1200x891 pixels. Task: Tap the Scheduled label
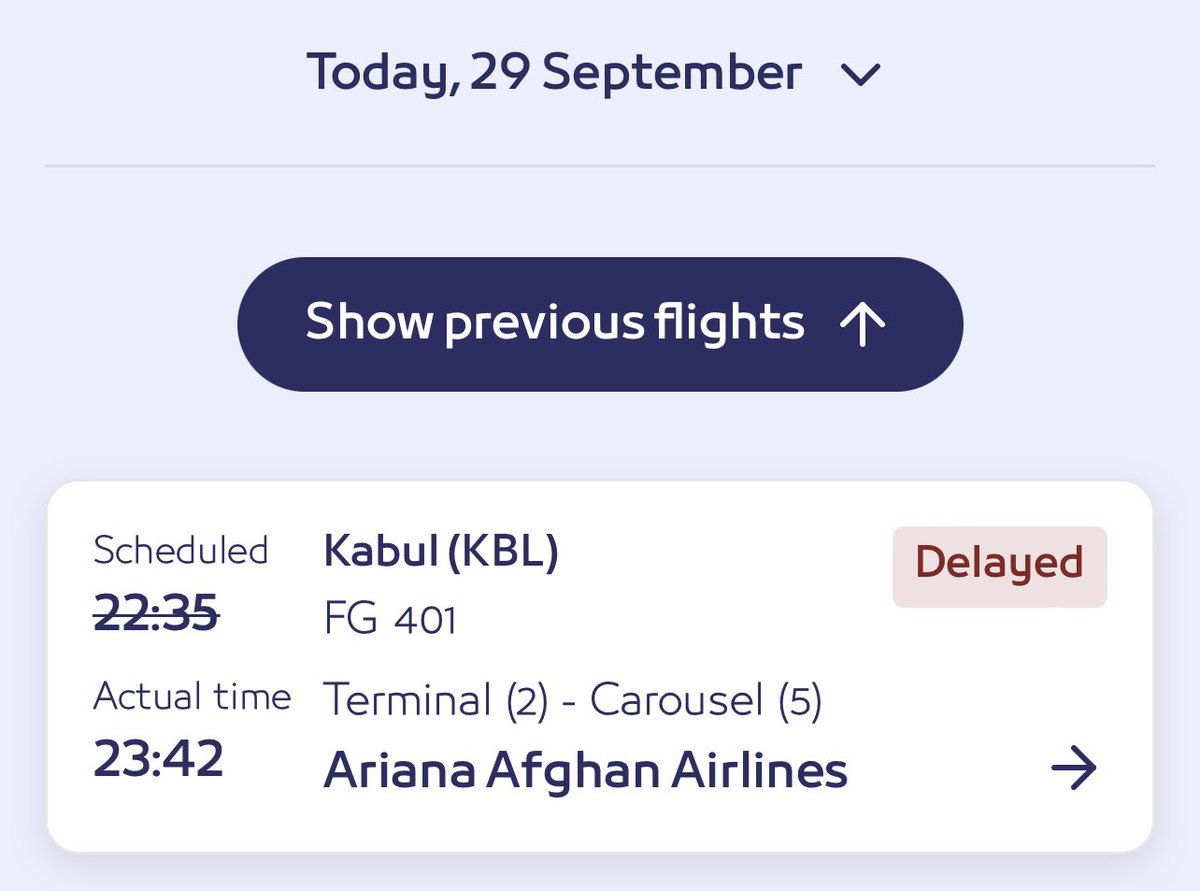(x=181, y=550)
